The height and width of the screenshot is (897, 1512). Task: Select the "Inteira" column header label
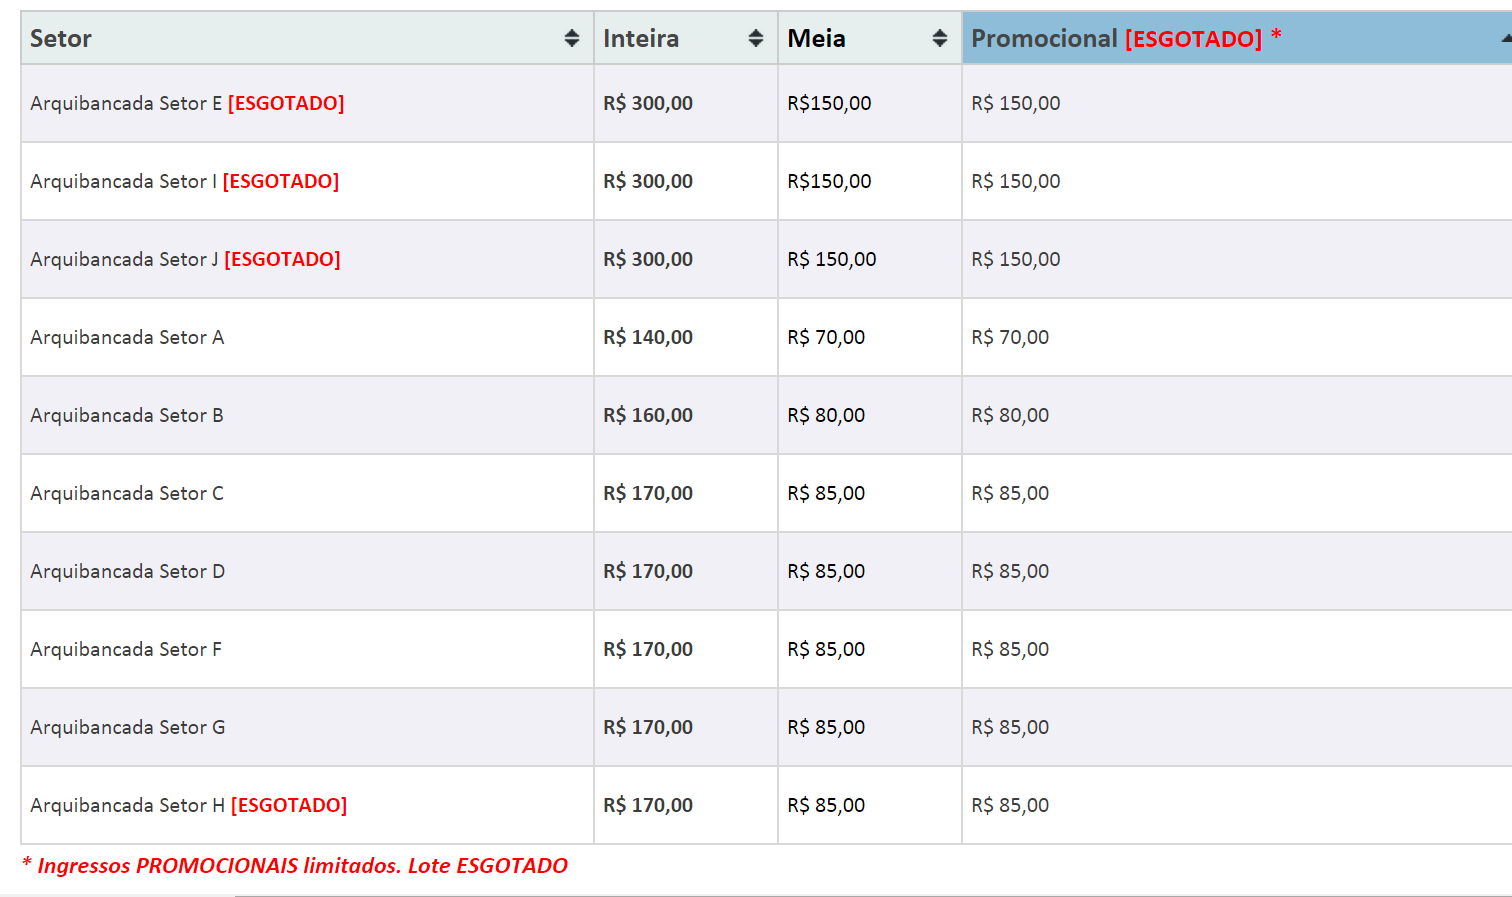[x=641, y=38]
